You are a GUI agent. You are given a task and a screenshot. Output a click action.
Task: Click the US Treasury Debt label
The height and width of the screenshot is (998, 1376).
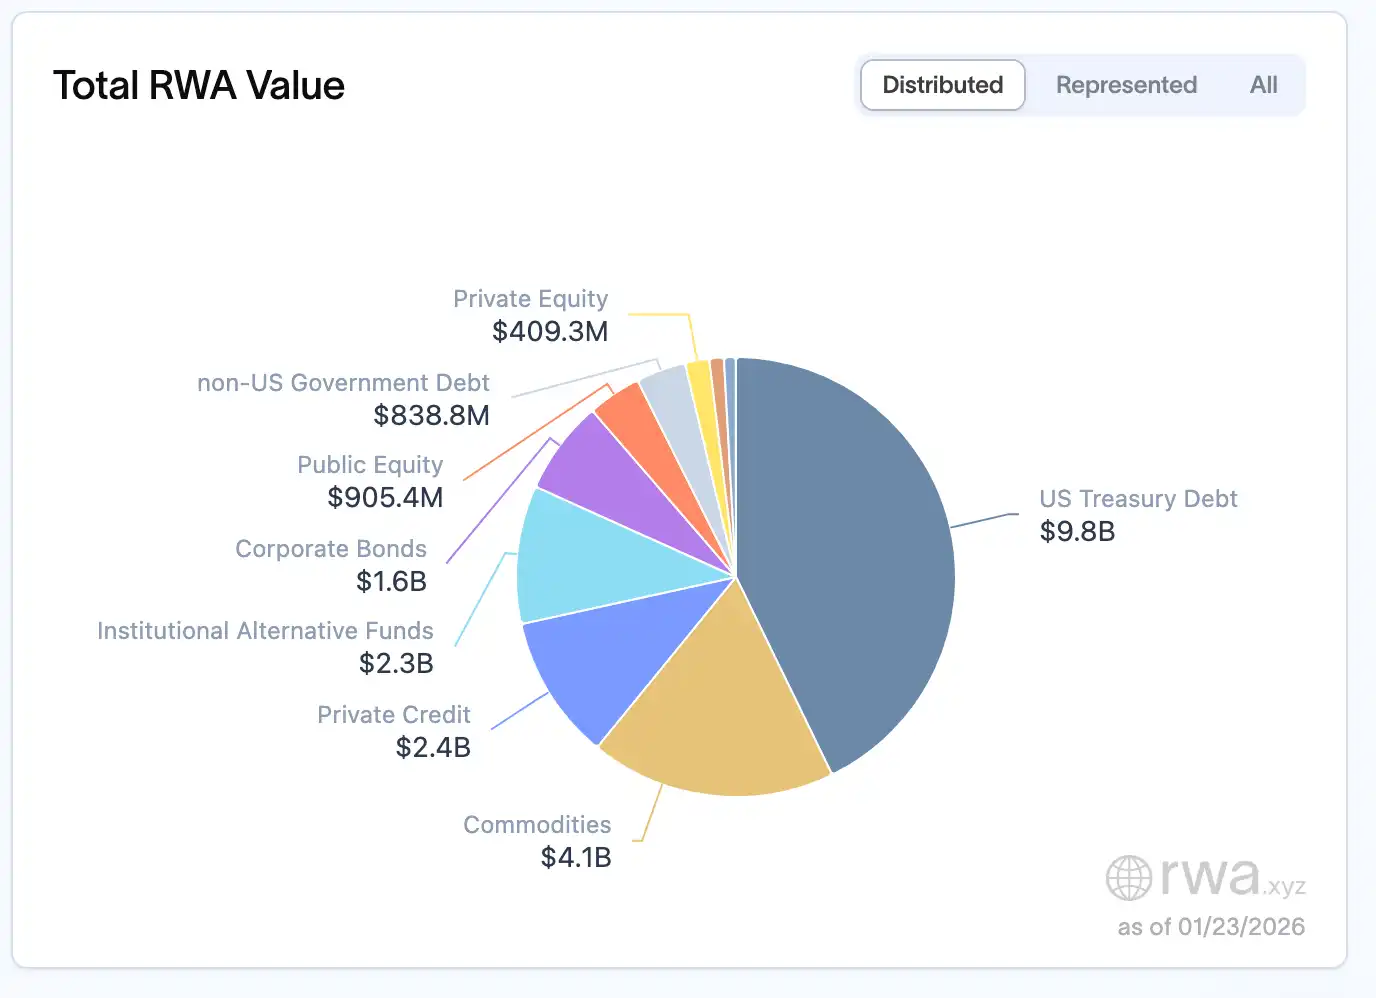[x=1138, y=499]
